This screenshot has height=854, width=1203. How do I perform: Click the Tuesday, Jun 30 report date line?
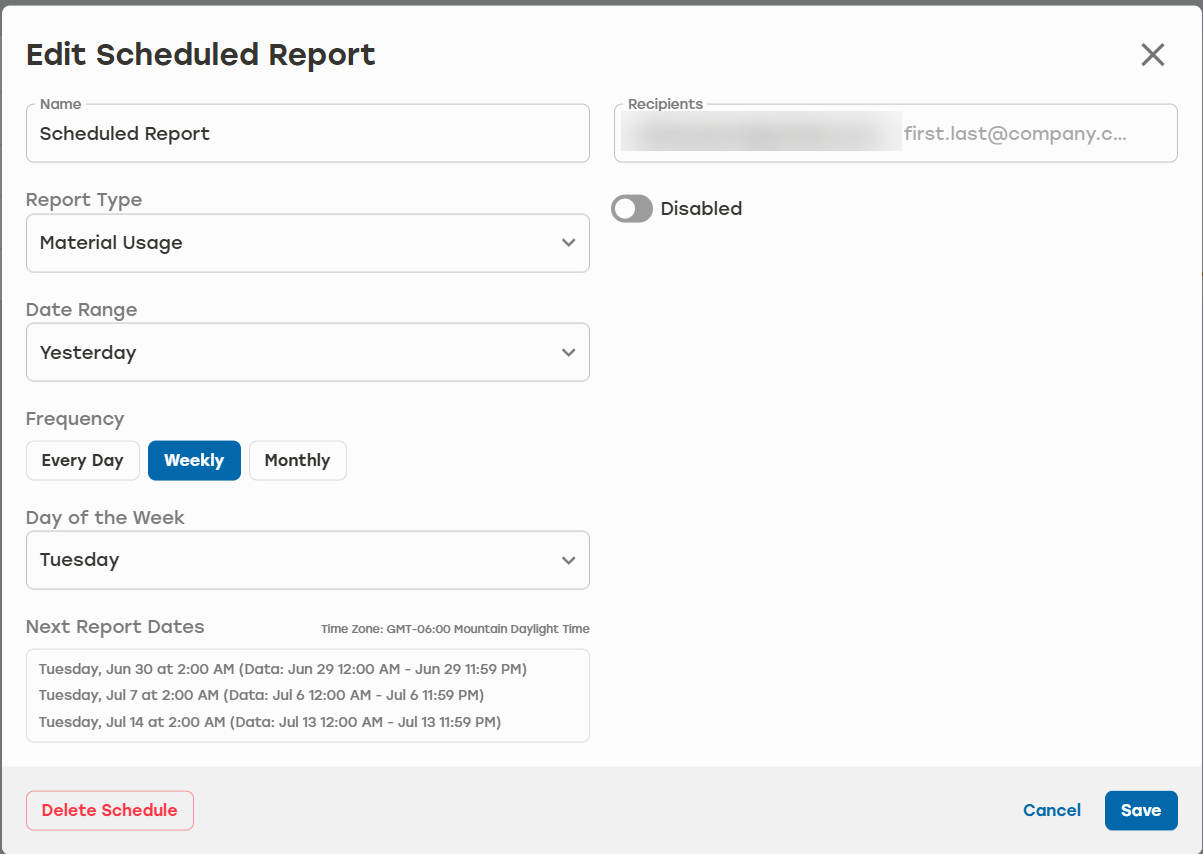point(283,669)
